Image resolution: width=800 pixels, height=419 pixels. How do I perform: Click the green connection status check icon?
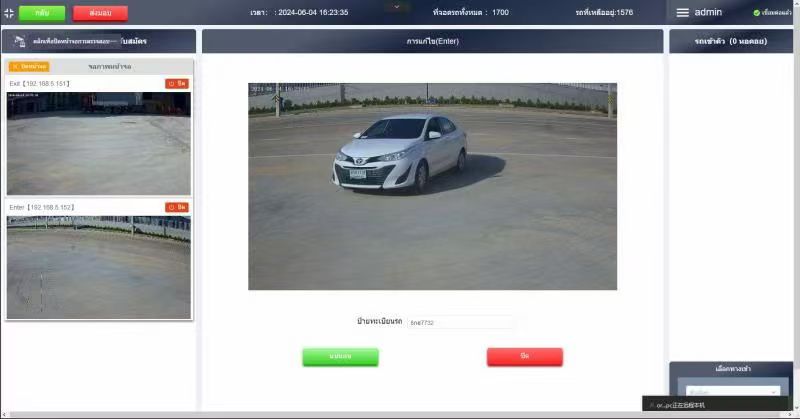[x=757, y=13]
